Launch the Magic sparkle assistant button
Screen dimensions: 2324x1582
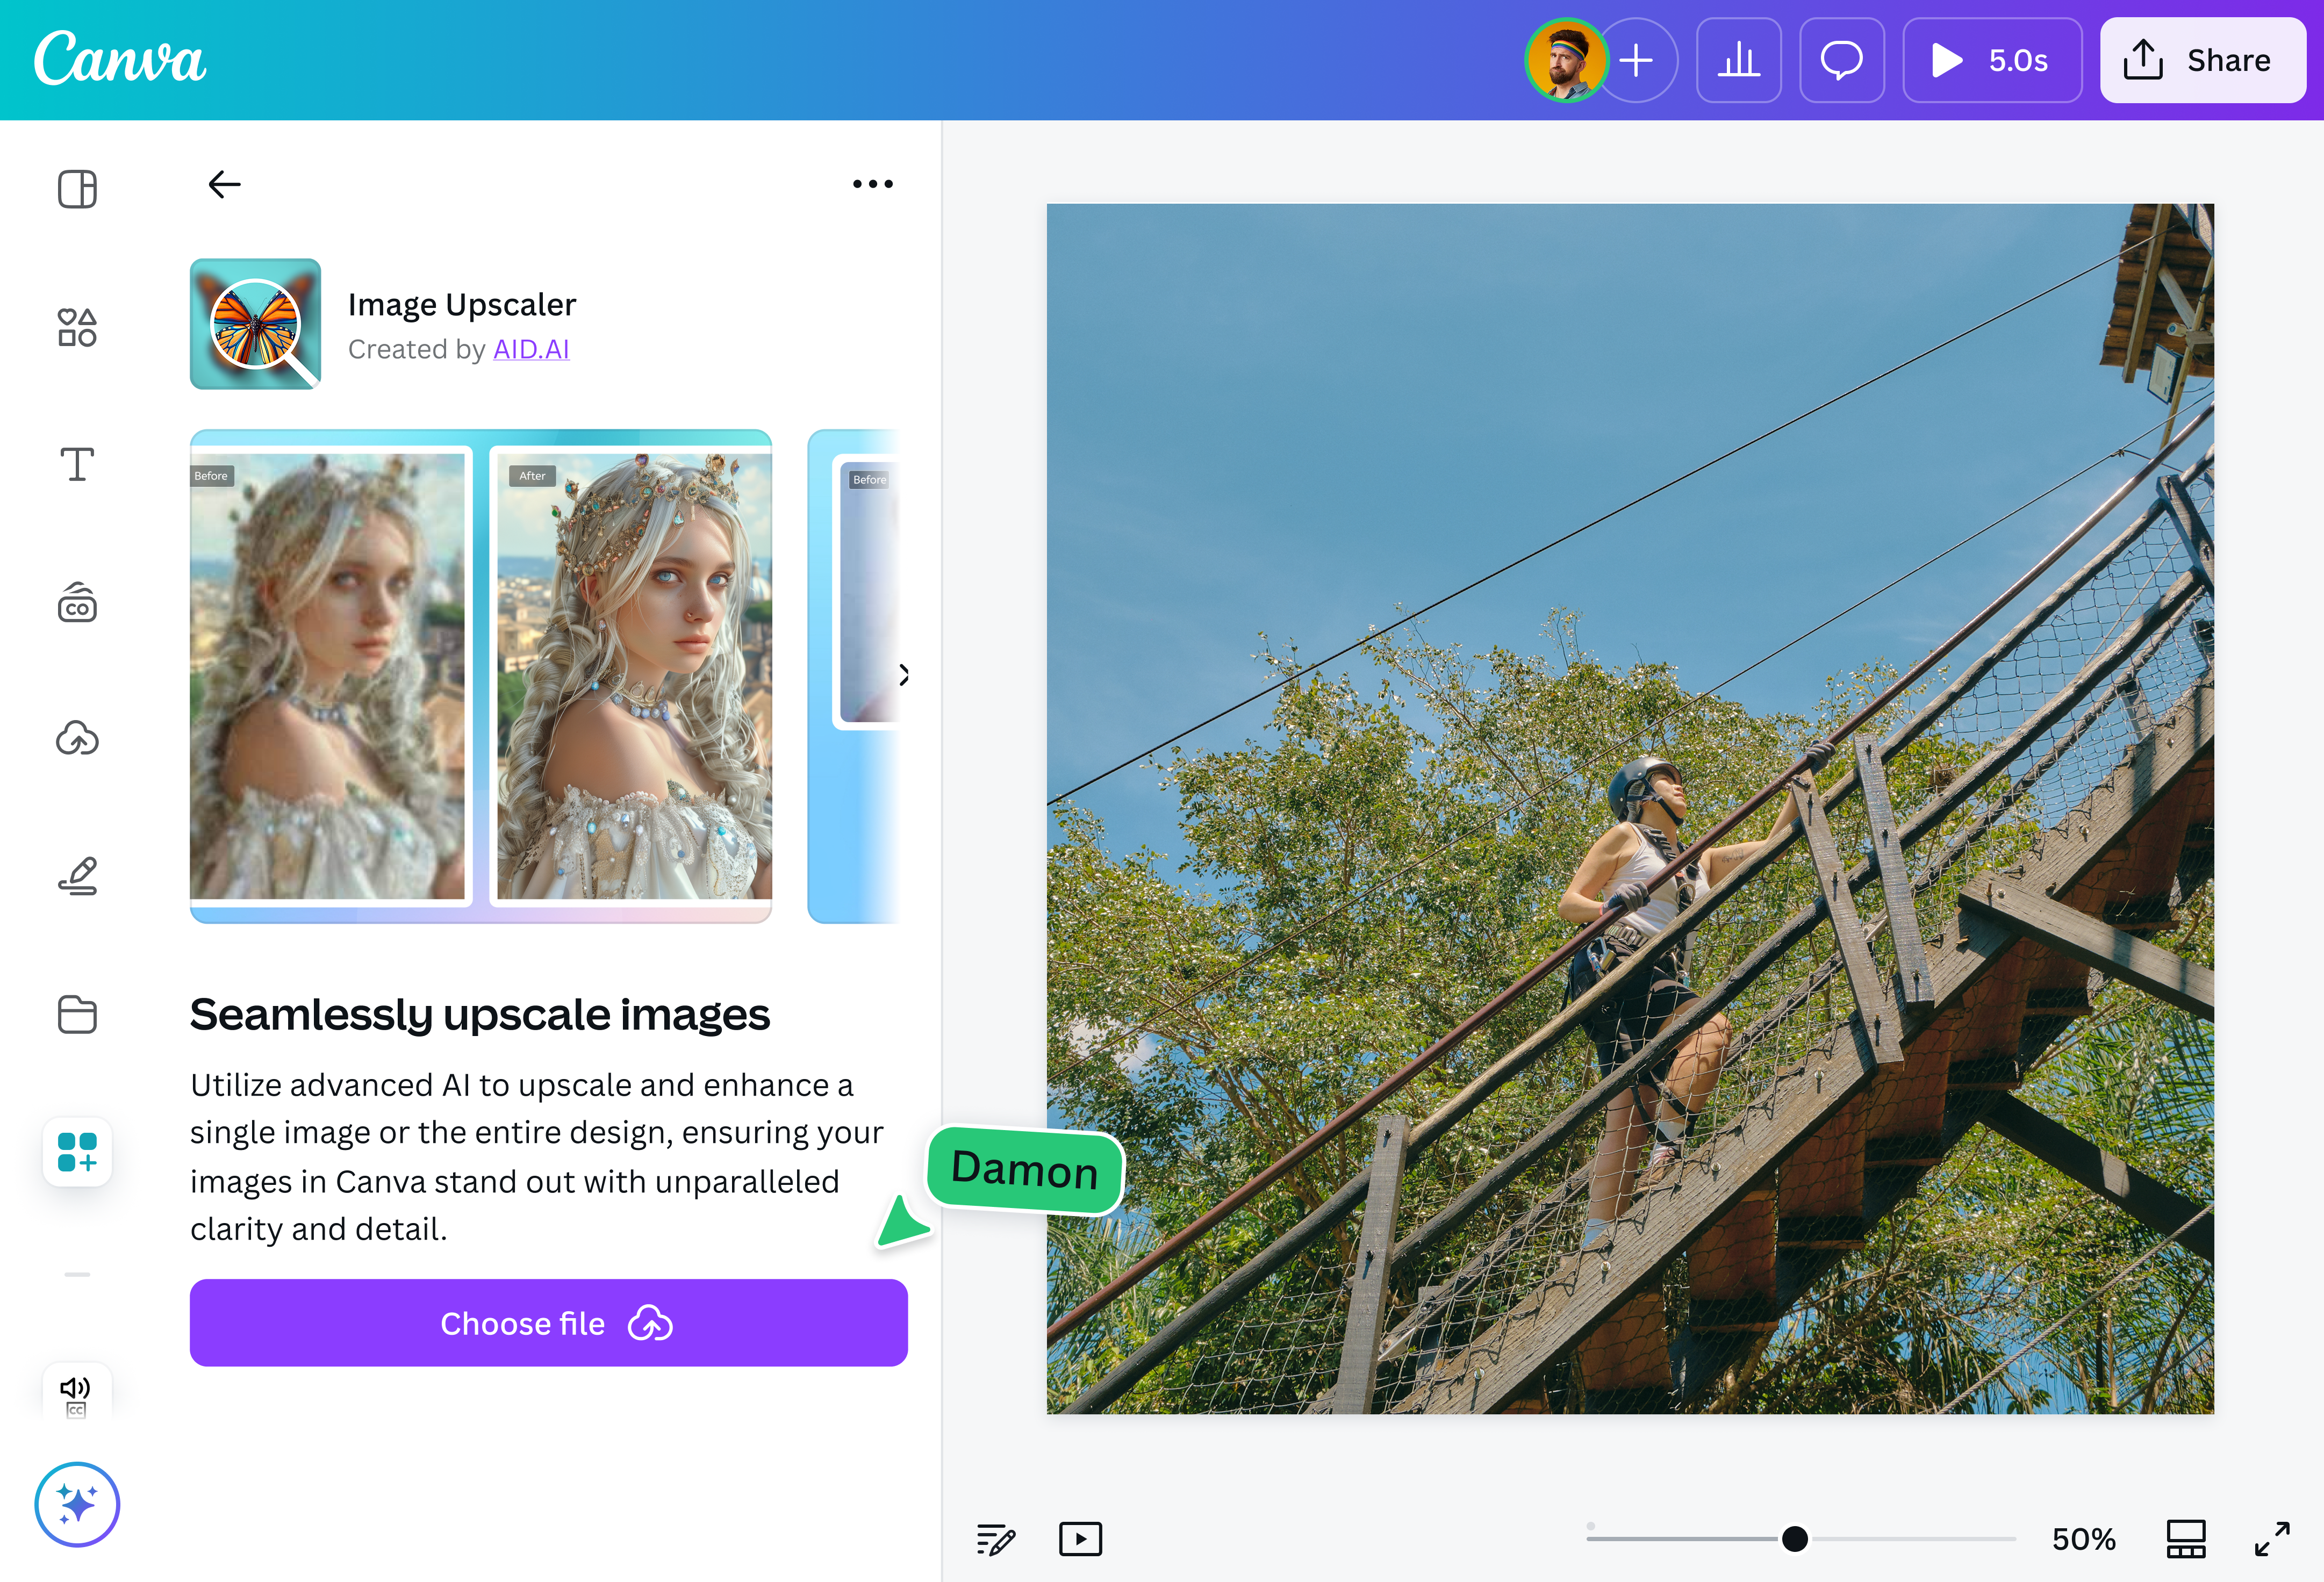click(x=77, y=1504)
